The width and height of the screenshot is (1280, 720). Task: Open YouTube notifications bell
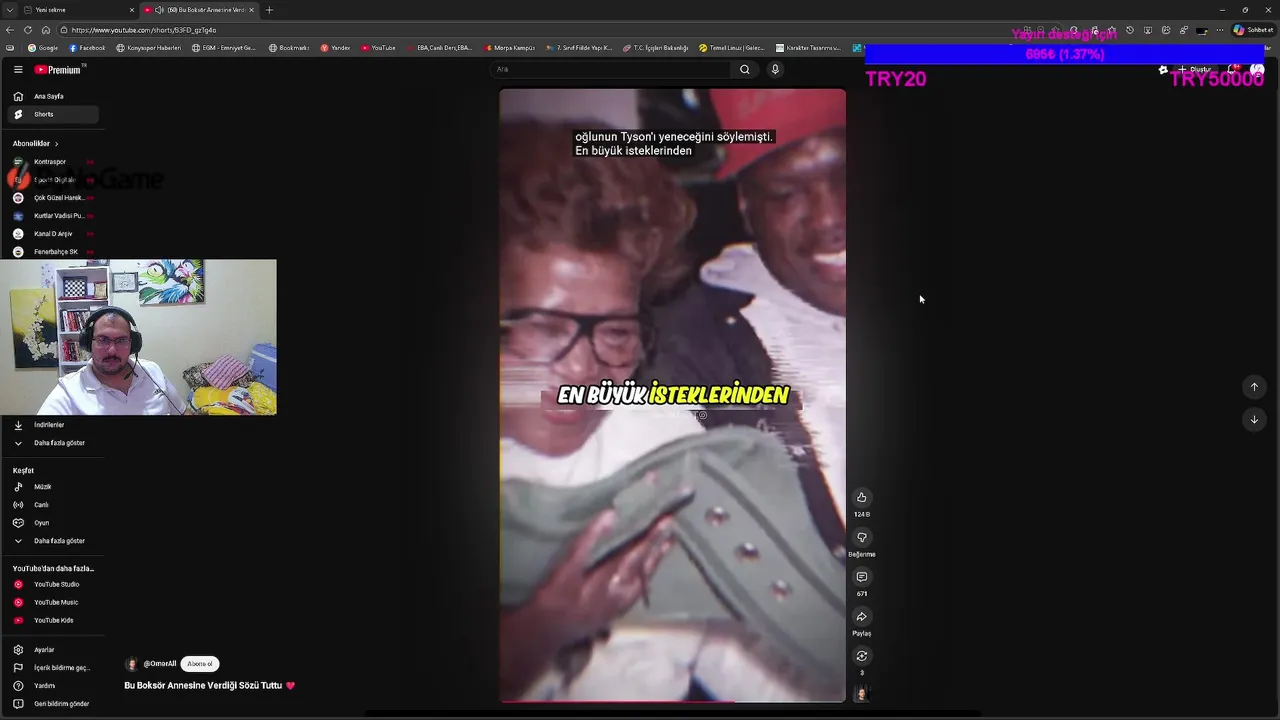click(1234, 70)
